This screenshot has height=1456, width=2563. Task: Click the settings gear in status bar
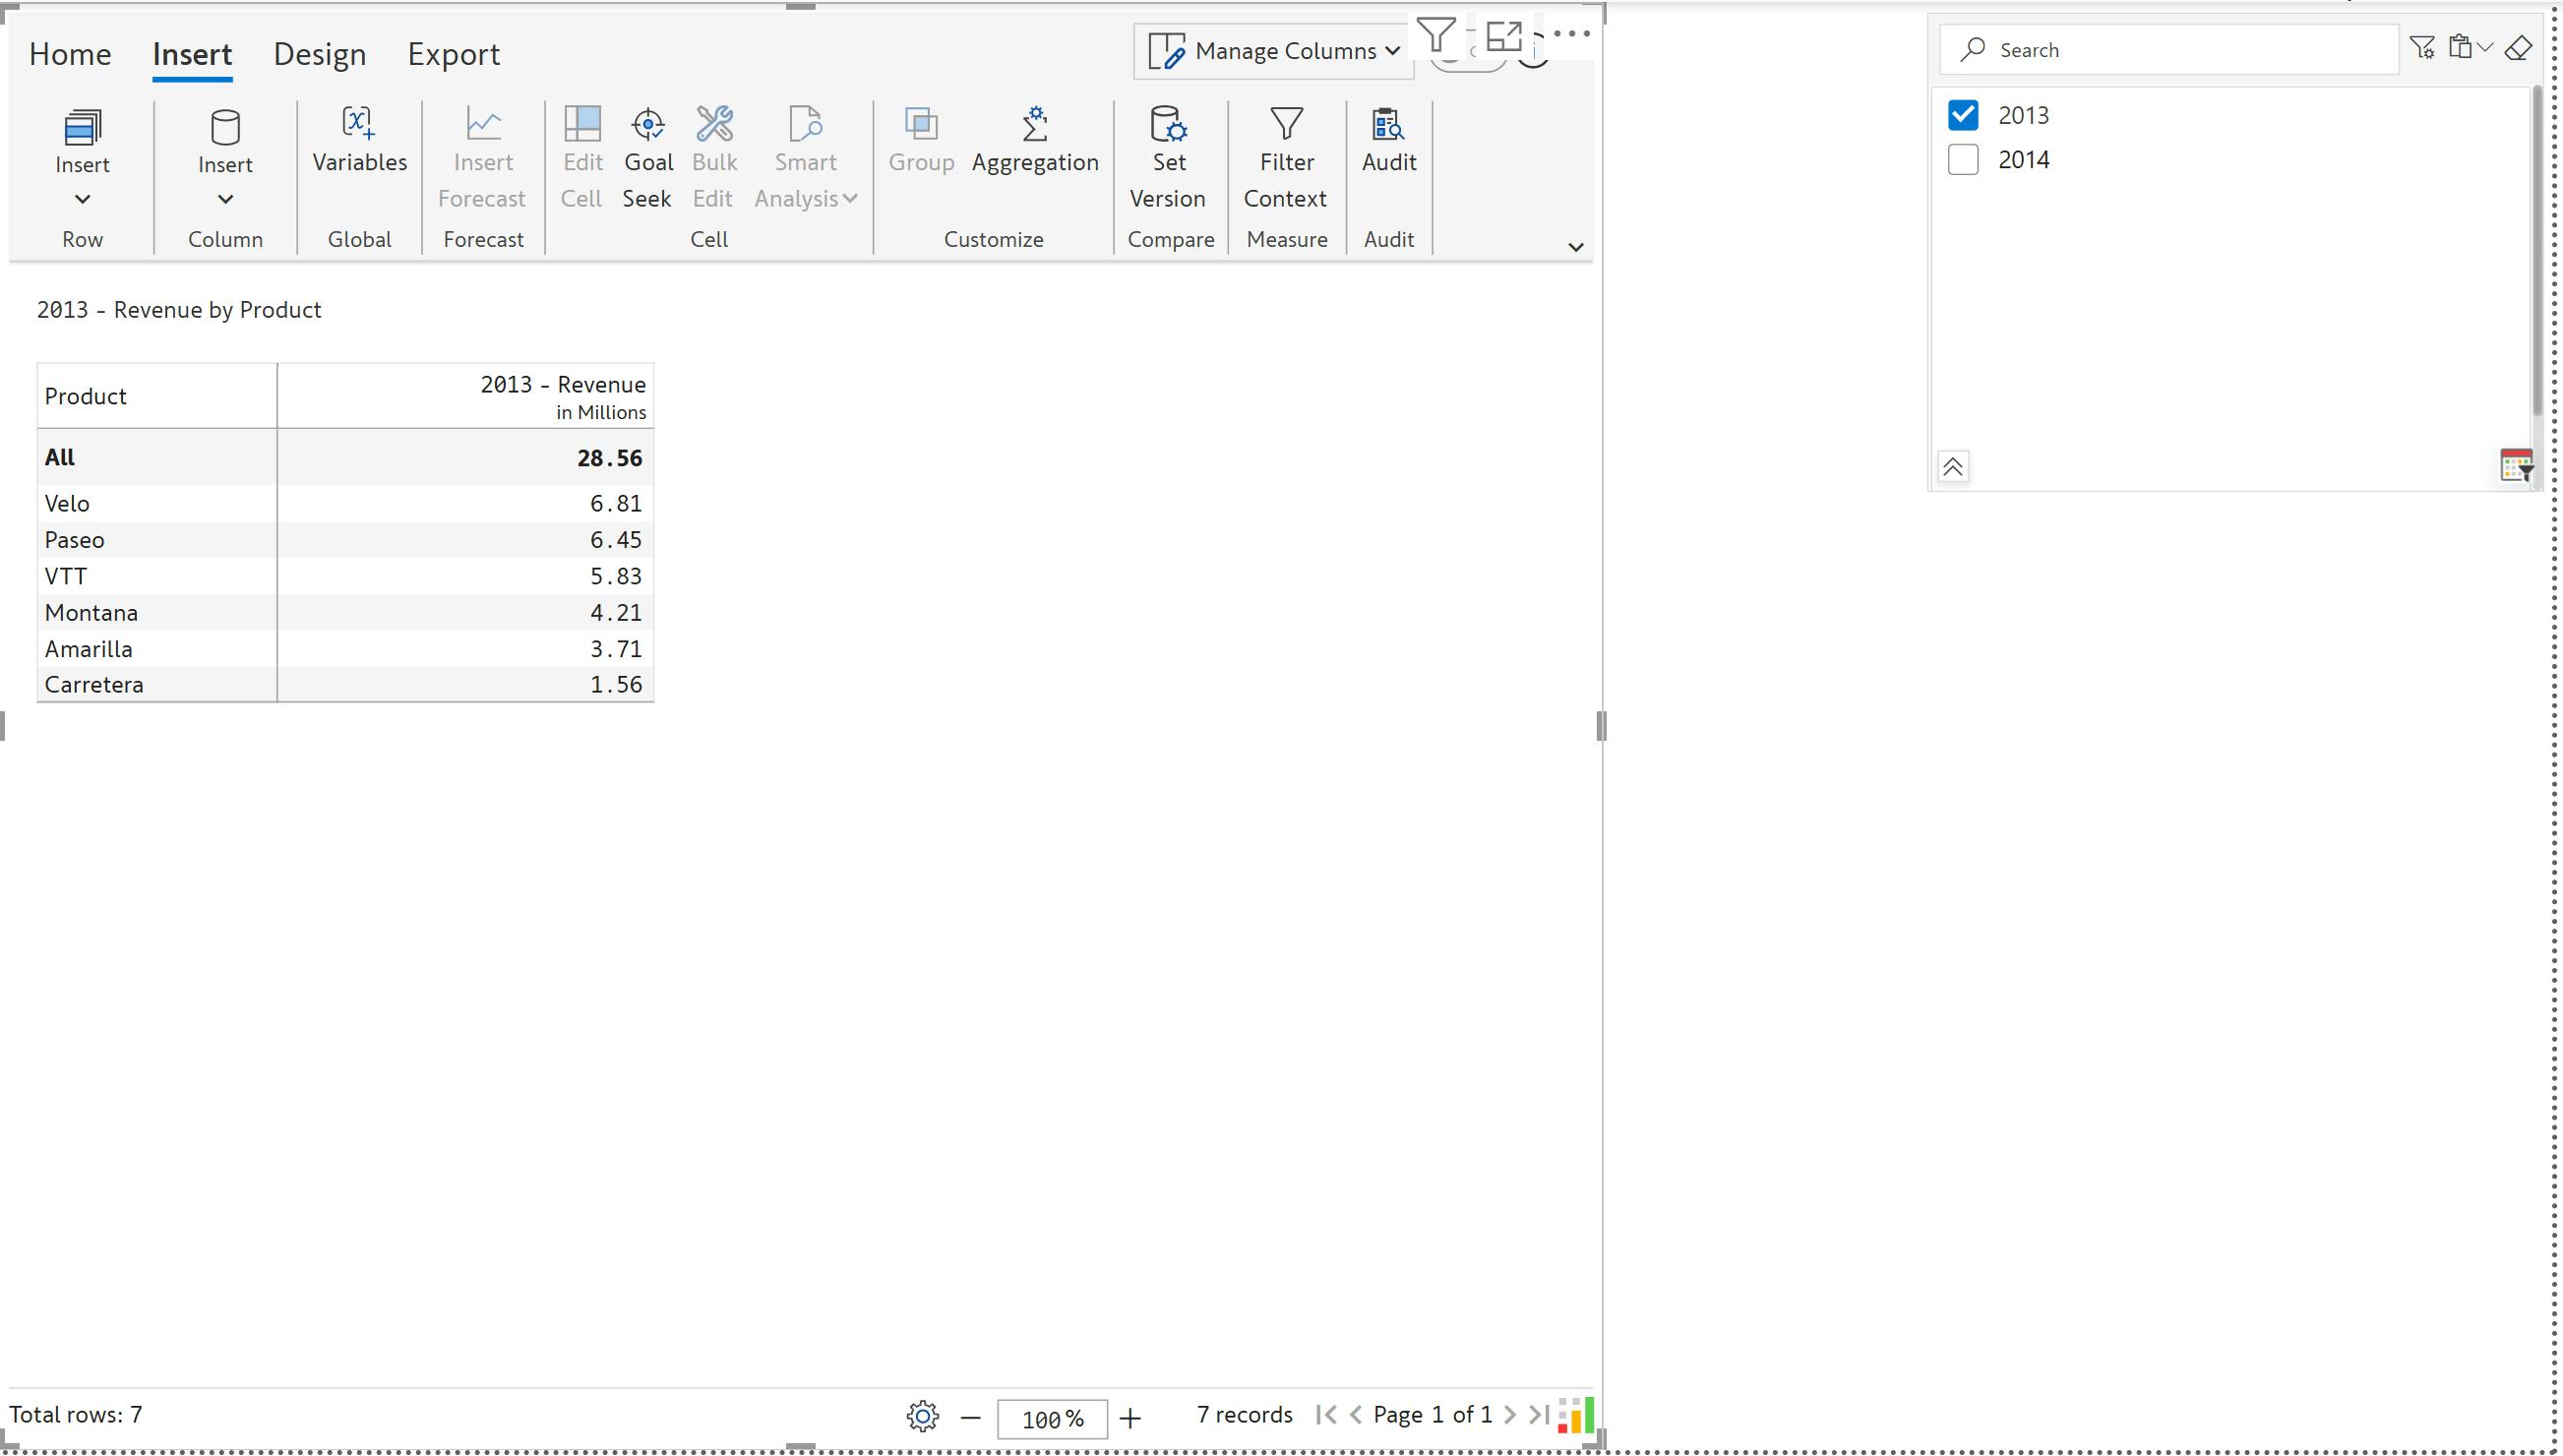(x=922, y=1416)
